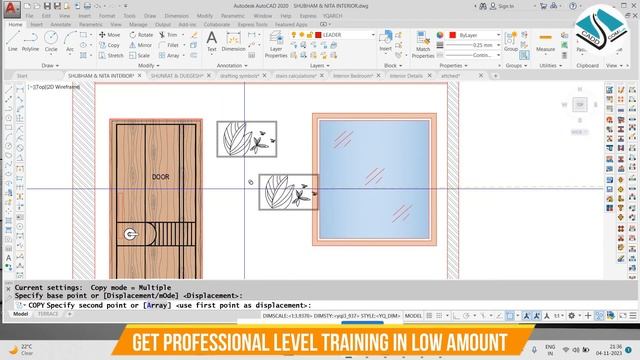Click the ViewCube Top face
This screenshot has height=360, width=640.
[x=580, y=105]
